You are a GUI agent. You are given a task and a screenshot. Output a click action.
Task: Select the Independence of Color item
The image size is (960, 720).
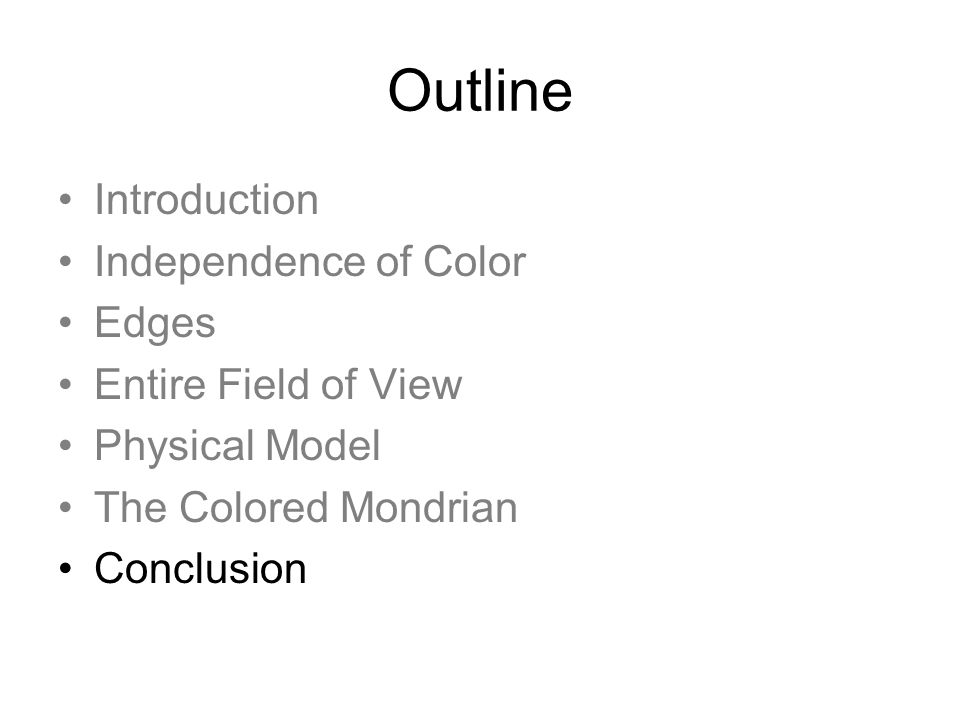[310, 261]
